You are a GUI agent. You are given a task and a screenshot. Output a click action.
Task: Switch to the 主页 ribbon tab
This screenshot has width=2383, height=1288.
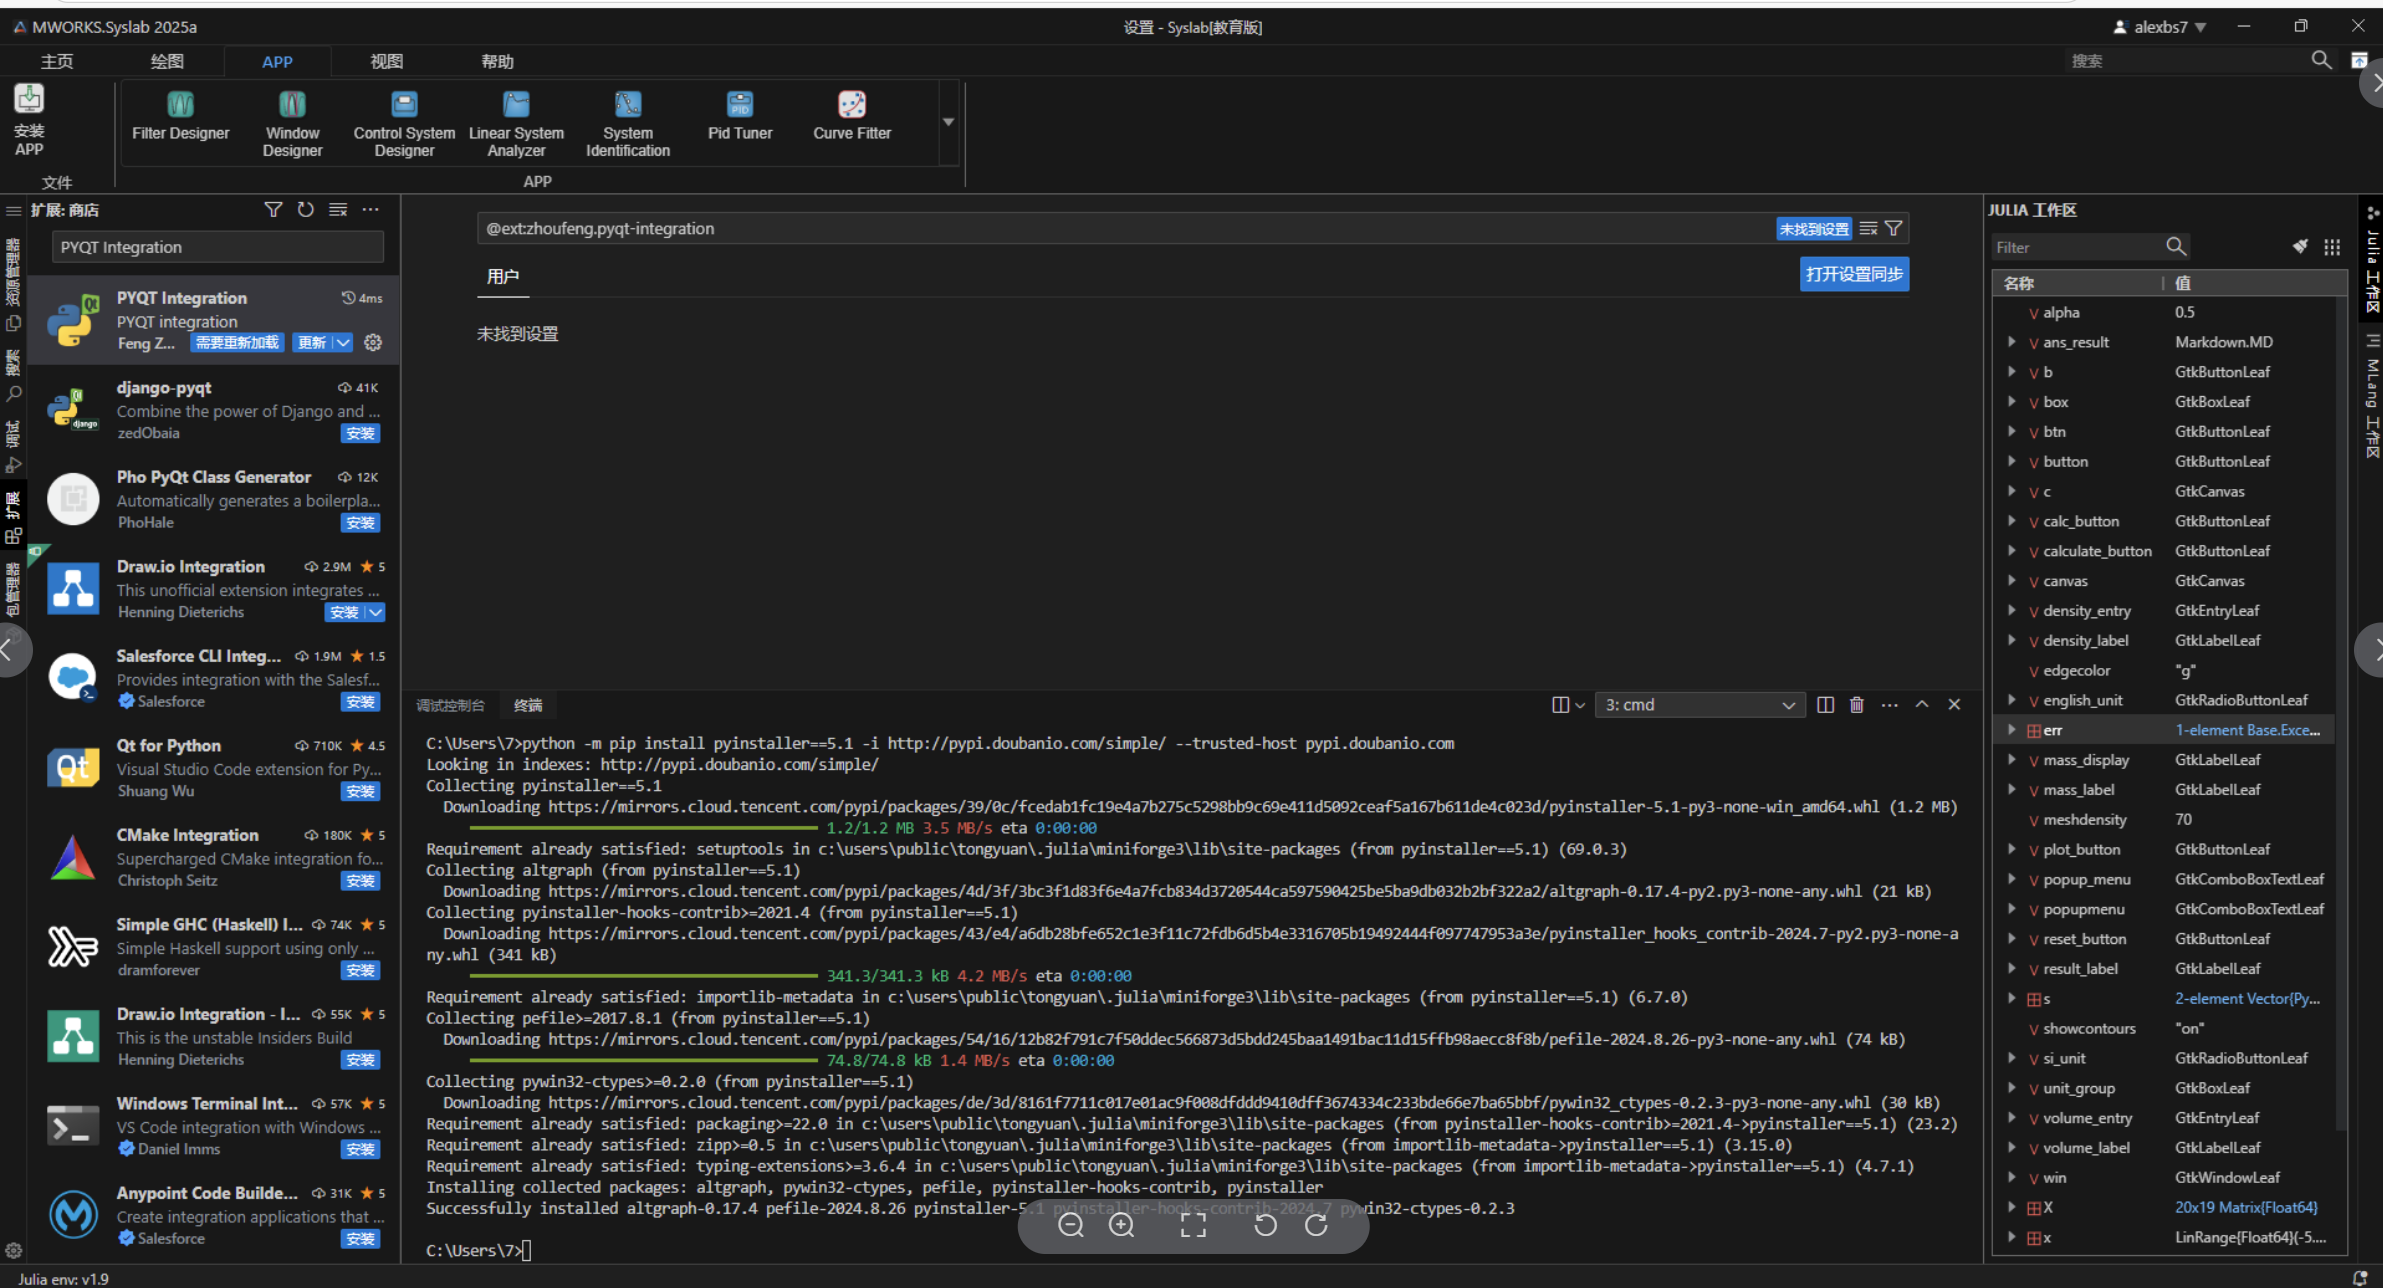[x=57, y=61]
